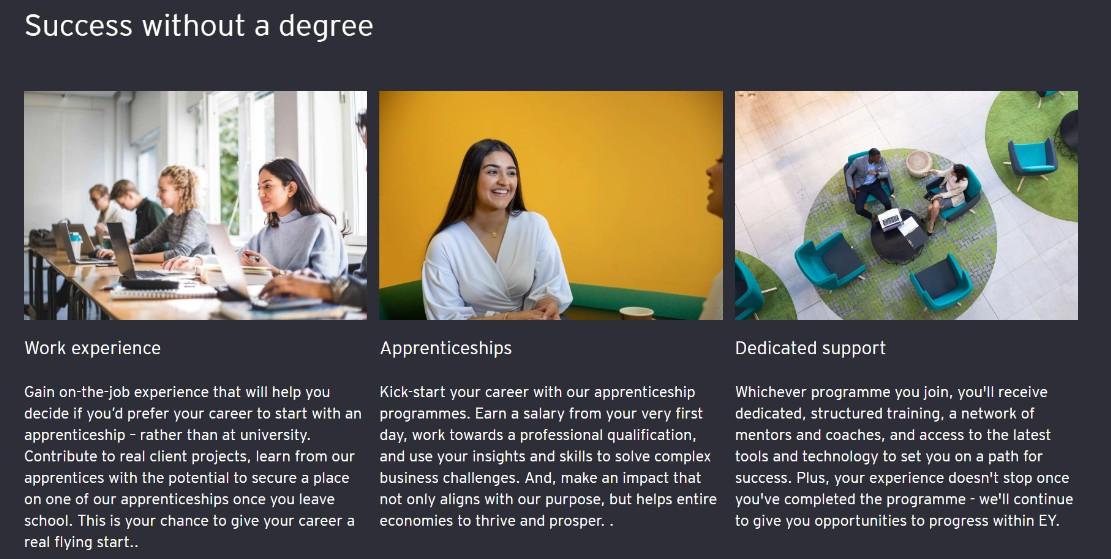
Task: Click the word "EY" ending the support text
Action: point(1048,521)
